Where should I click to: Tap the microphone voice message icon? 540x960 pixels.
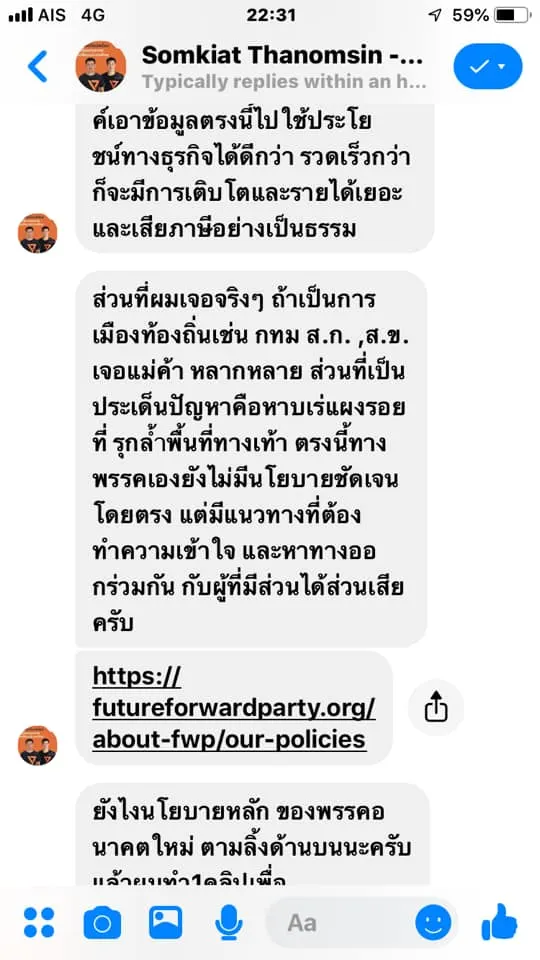click(228, 923)
